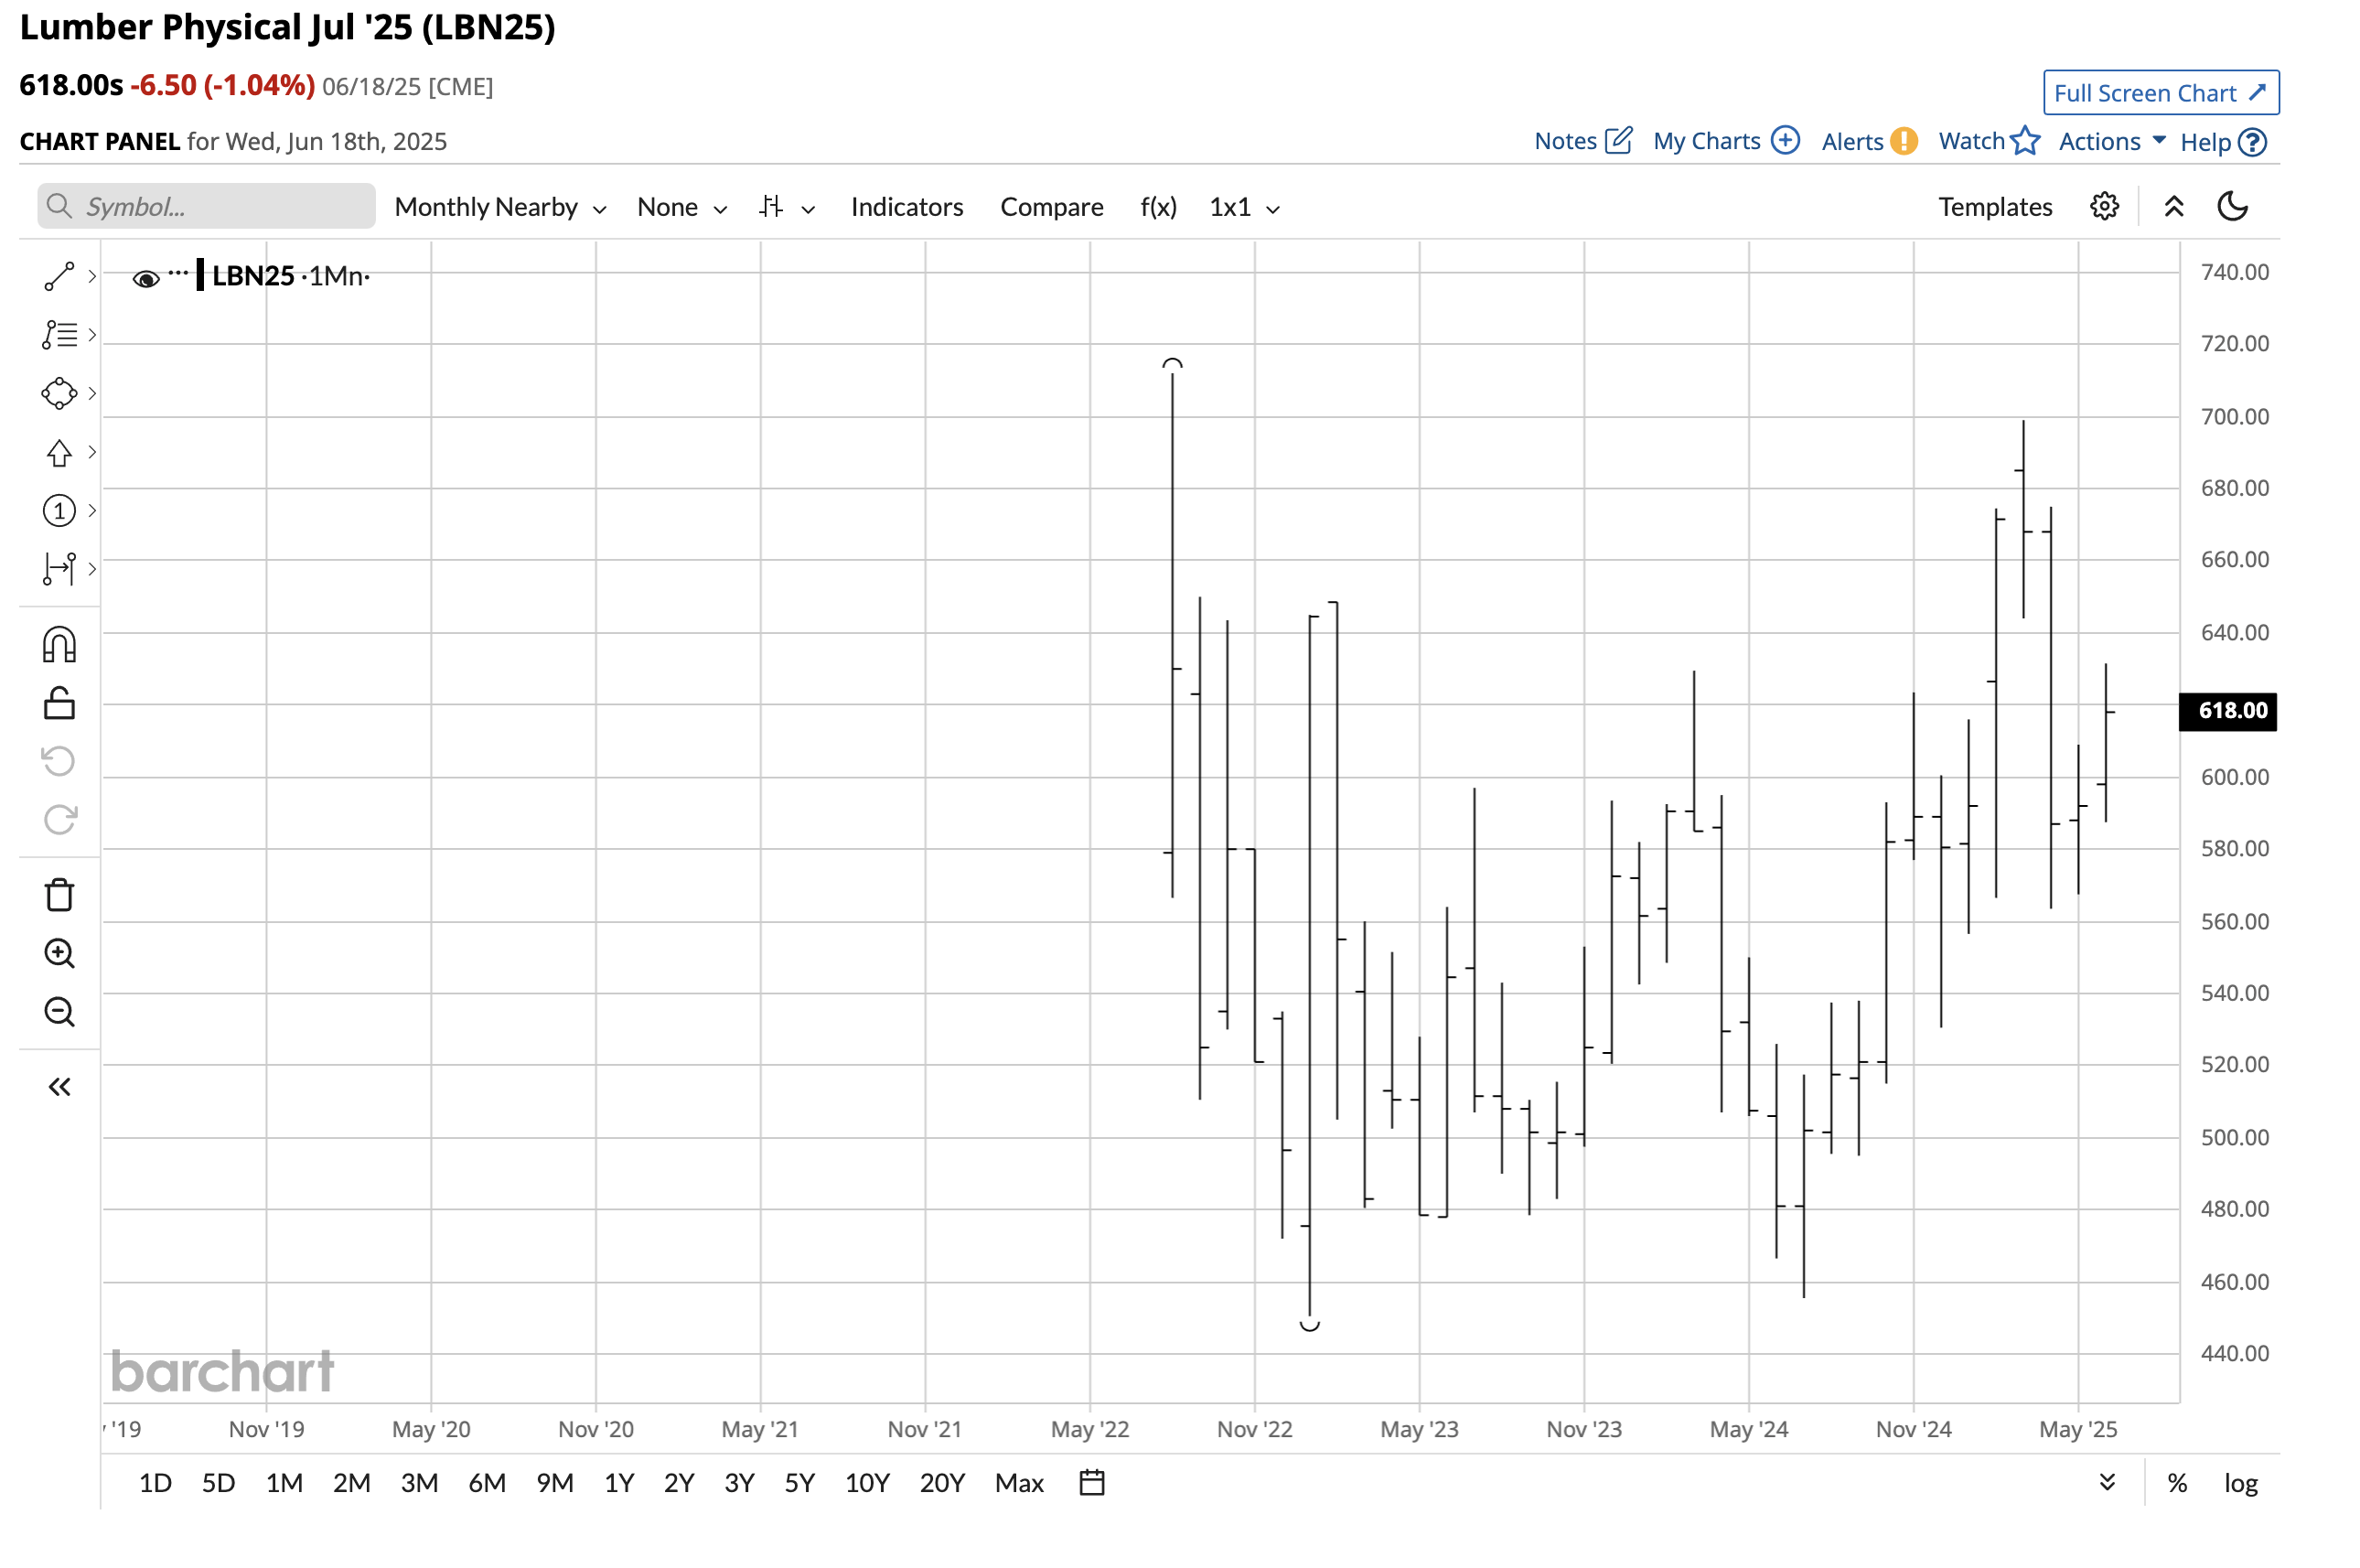
Task: Open chart settings with the gear icon
Action: tap(2104, 206)
